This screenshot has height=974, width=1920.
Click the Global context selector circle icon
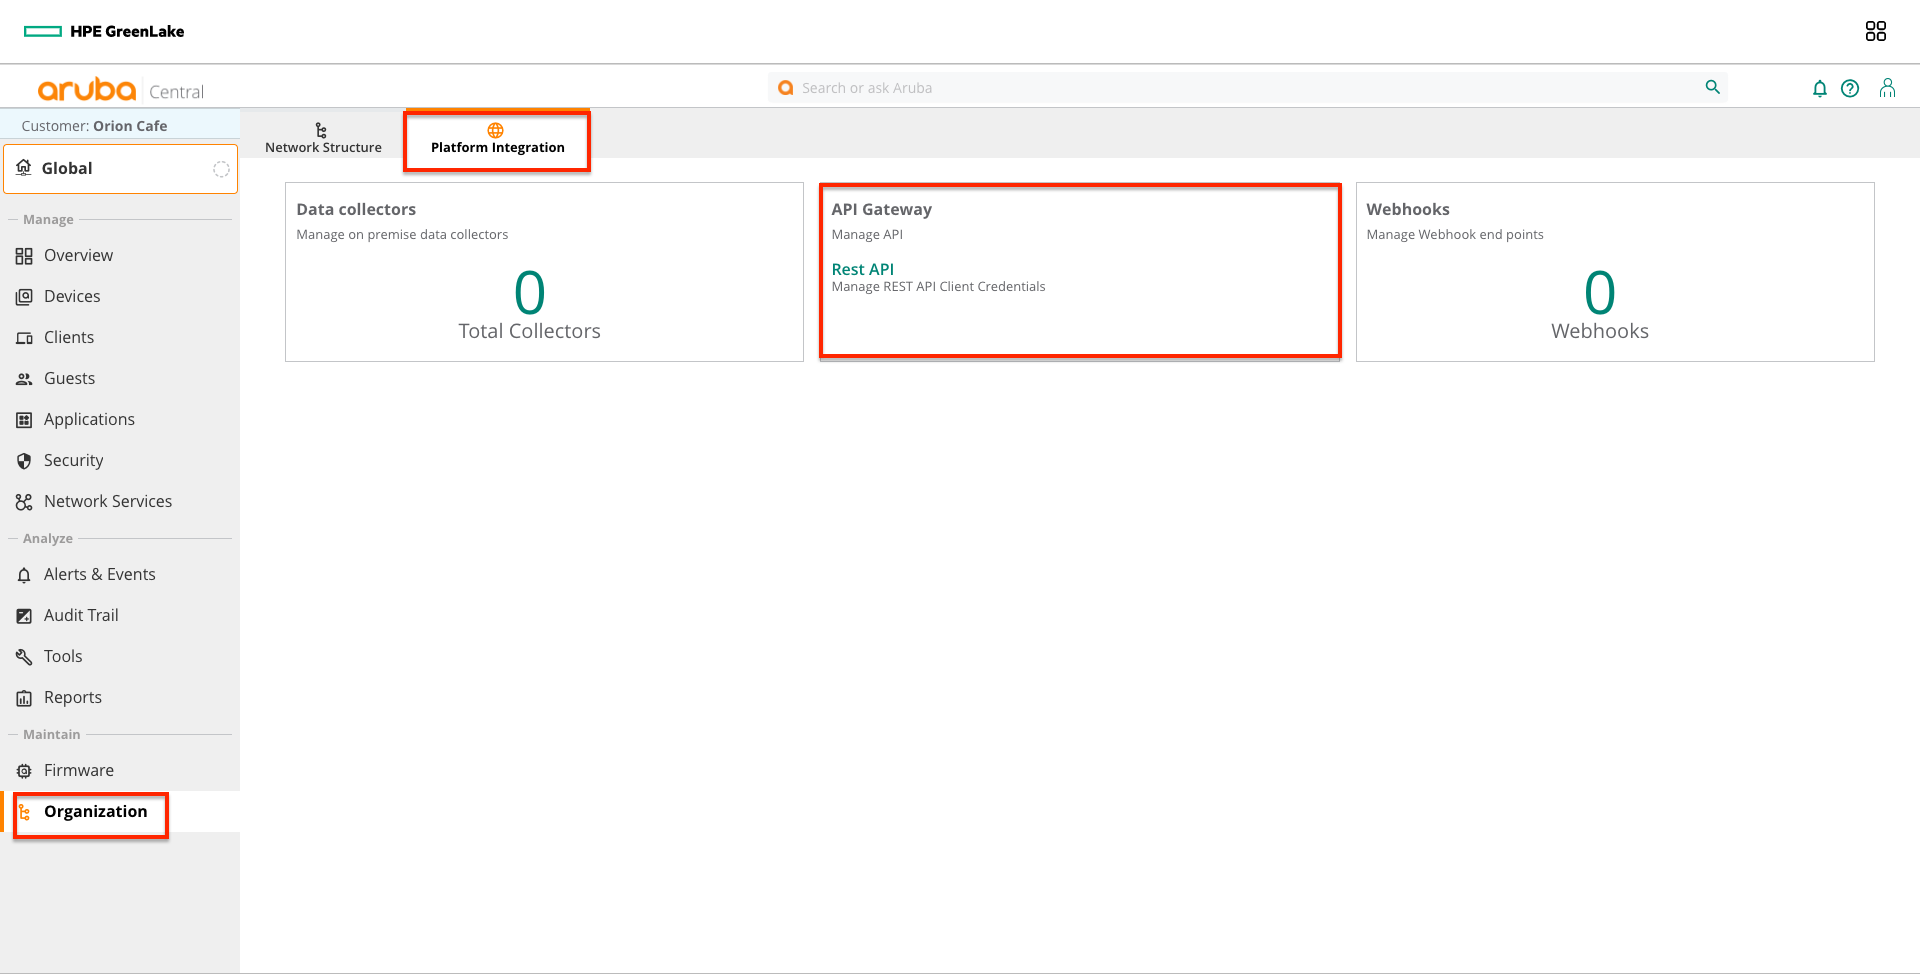[x=221, y=169]
